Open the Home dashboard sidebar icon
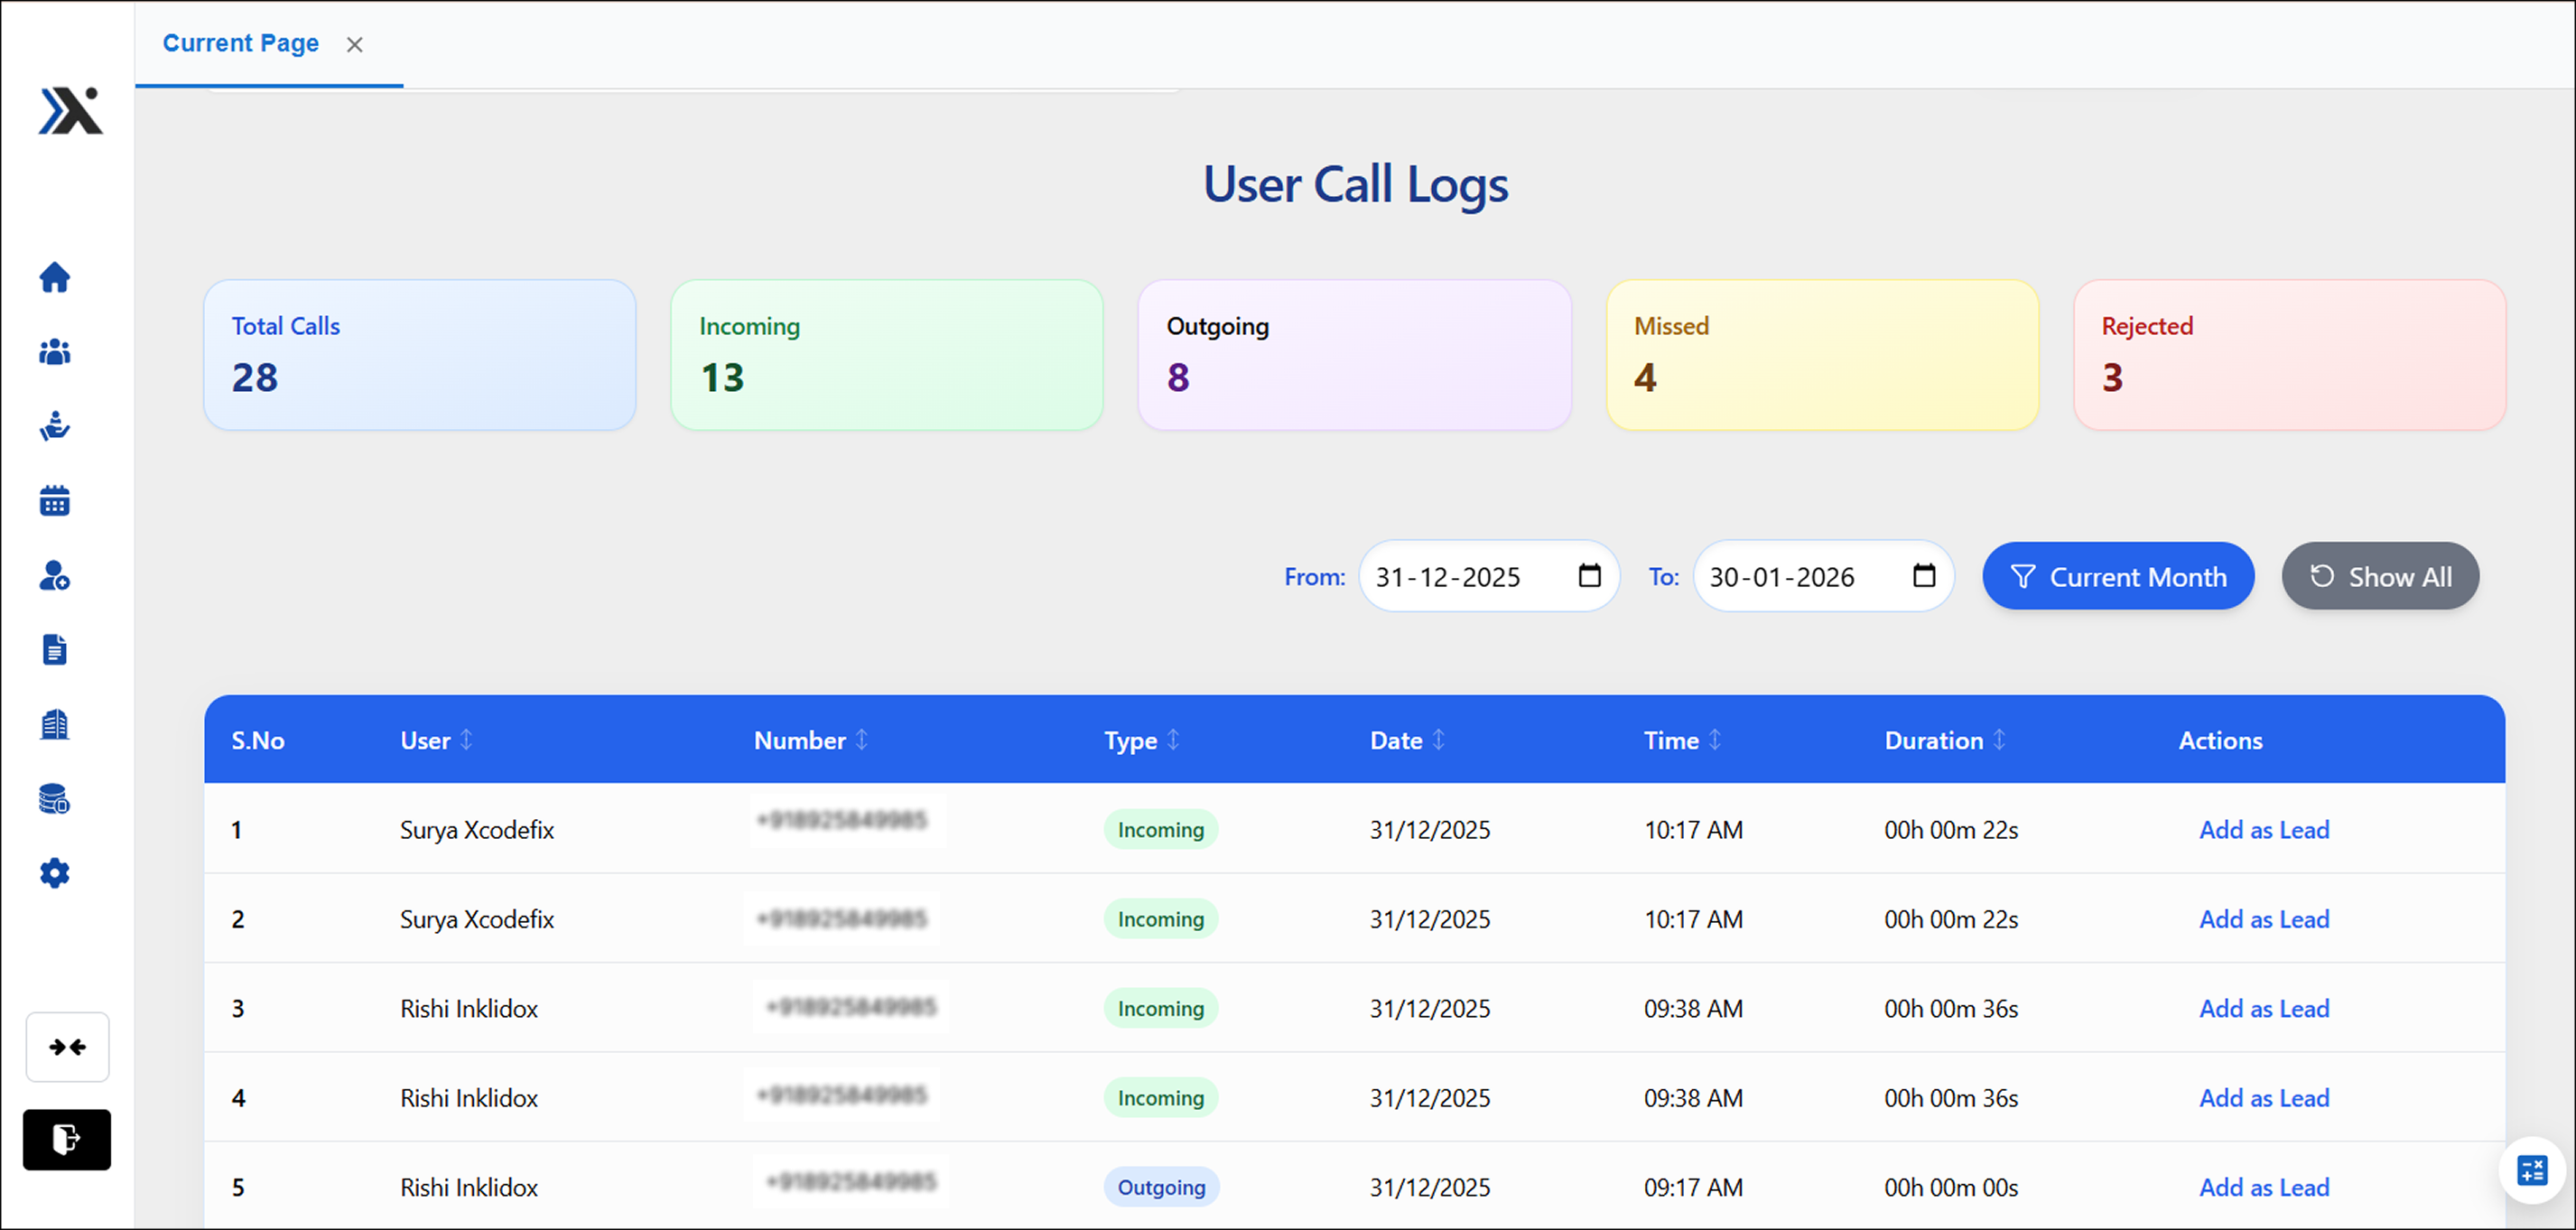Viewport: 2576px width, 1230px height. [55, 277]
